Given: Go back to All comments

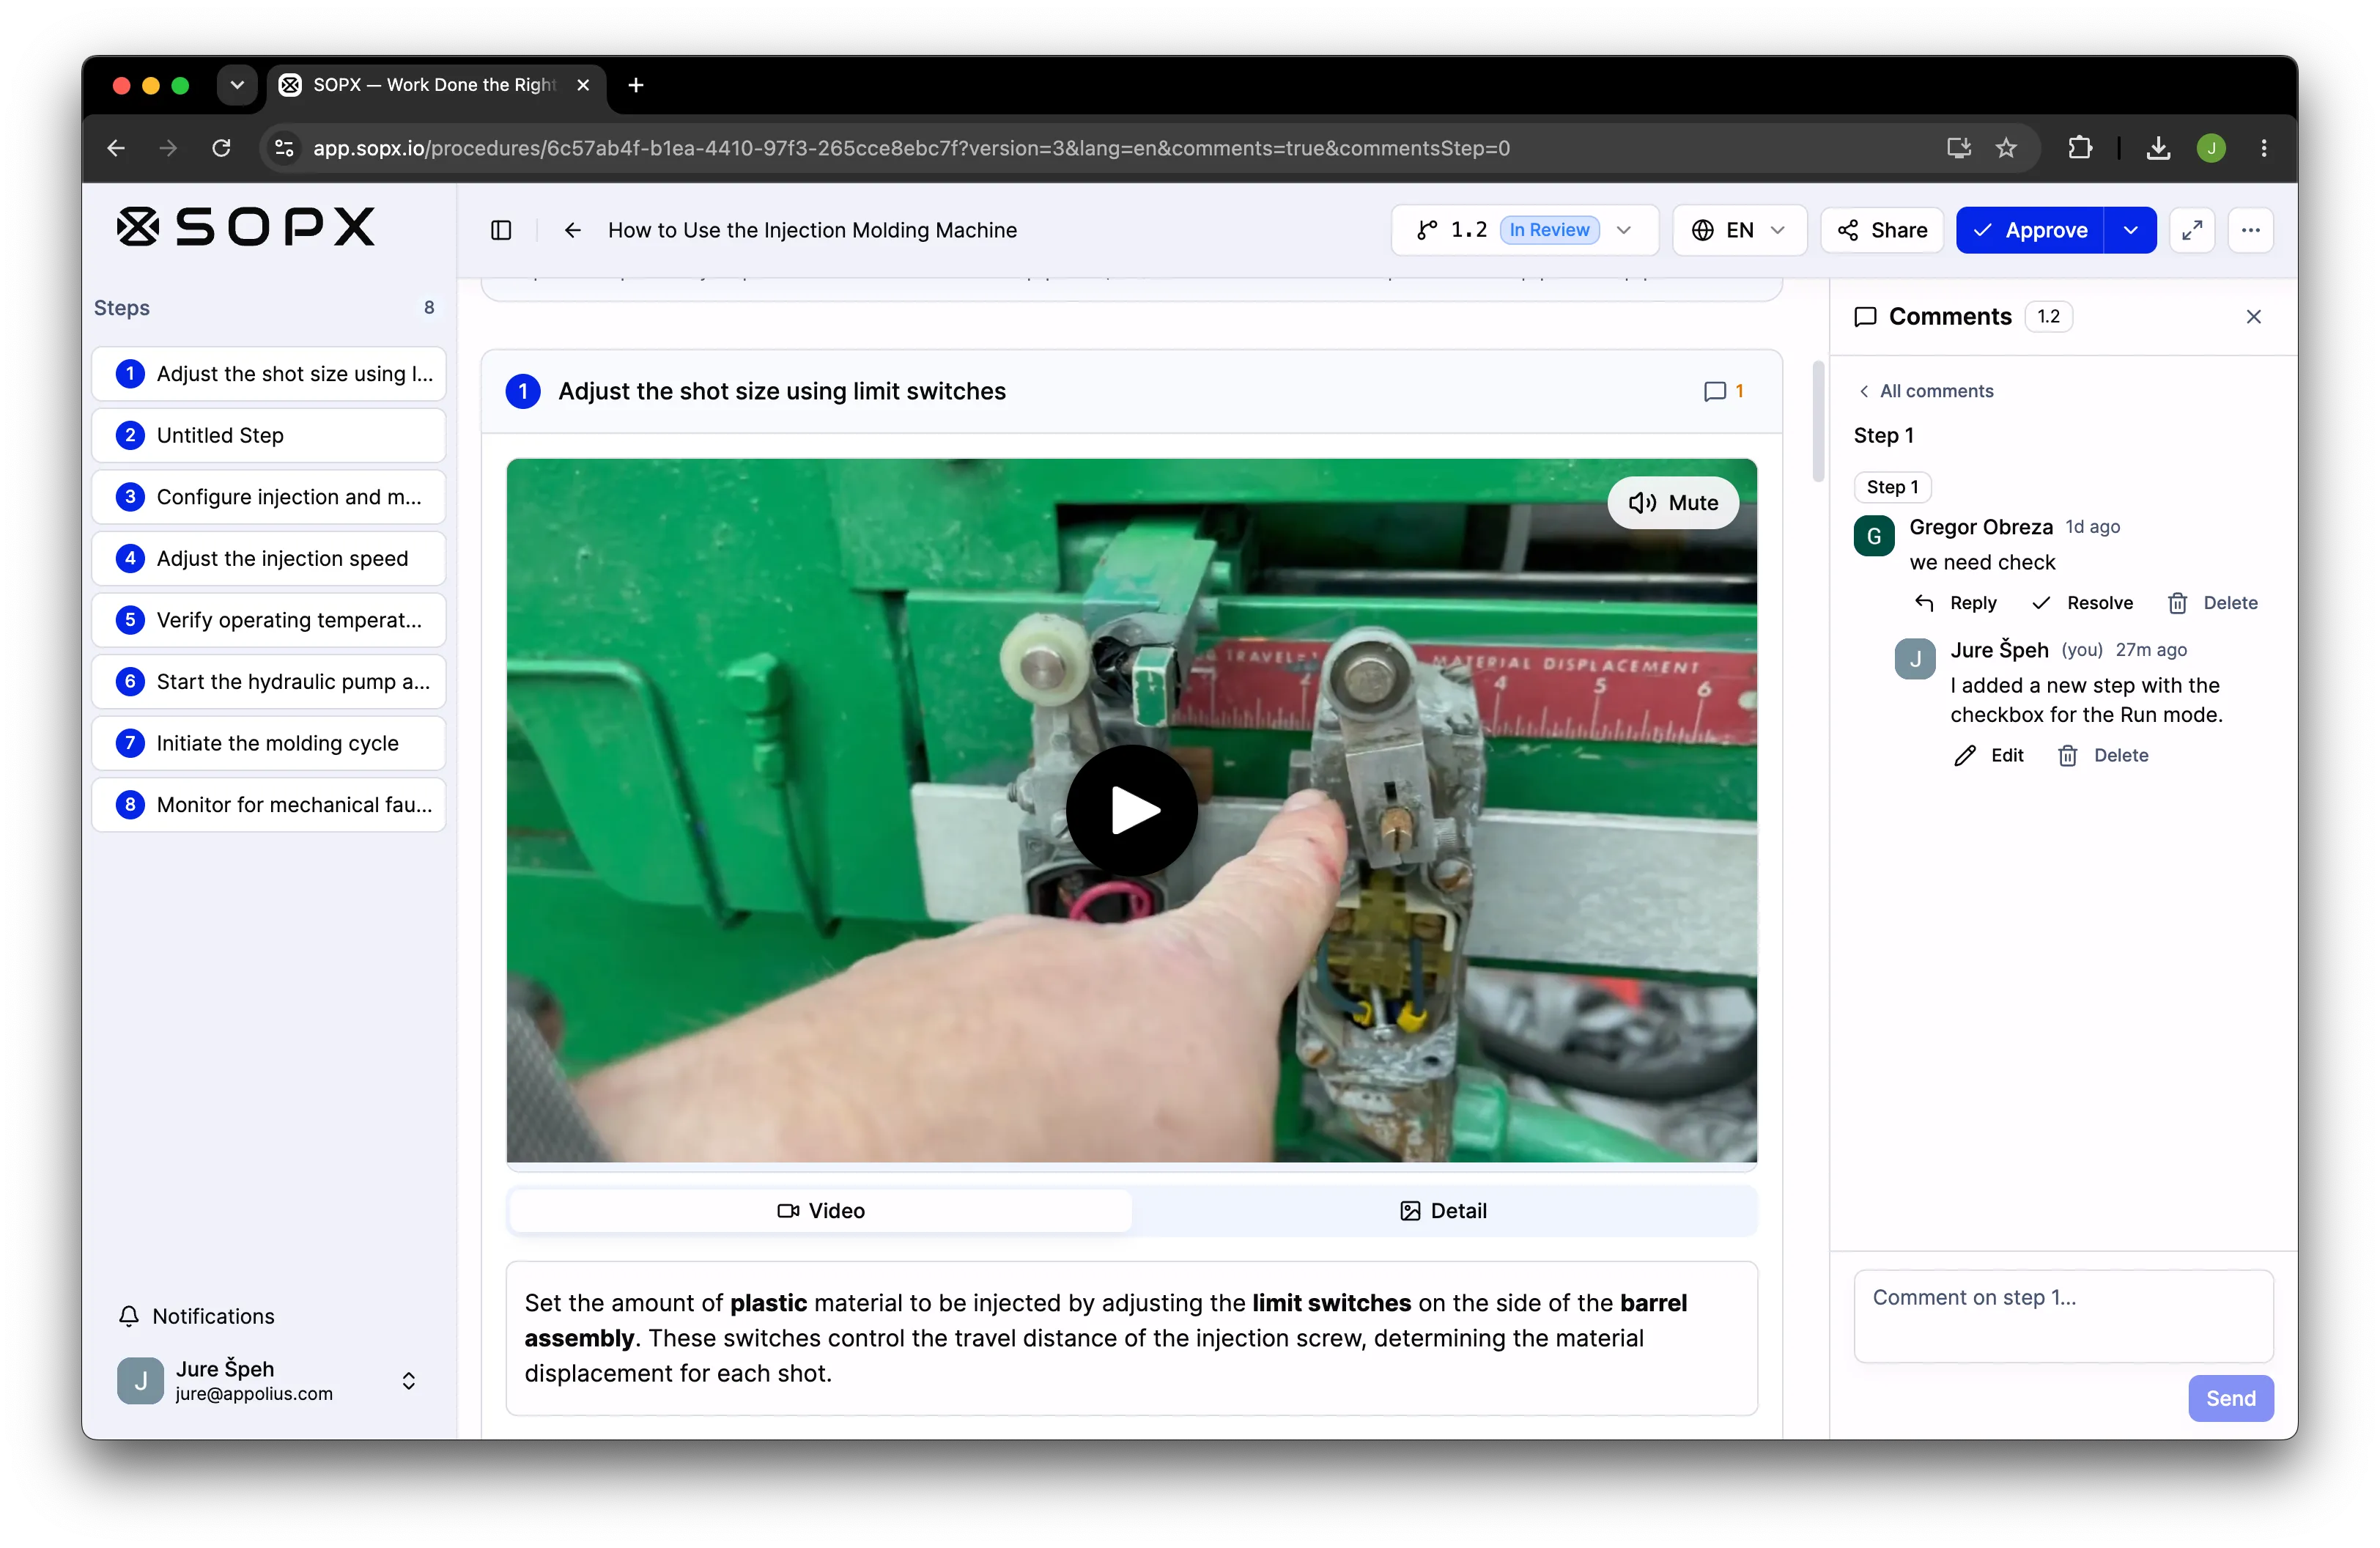Looking at the screenshot, I should 1925,391.
